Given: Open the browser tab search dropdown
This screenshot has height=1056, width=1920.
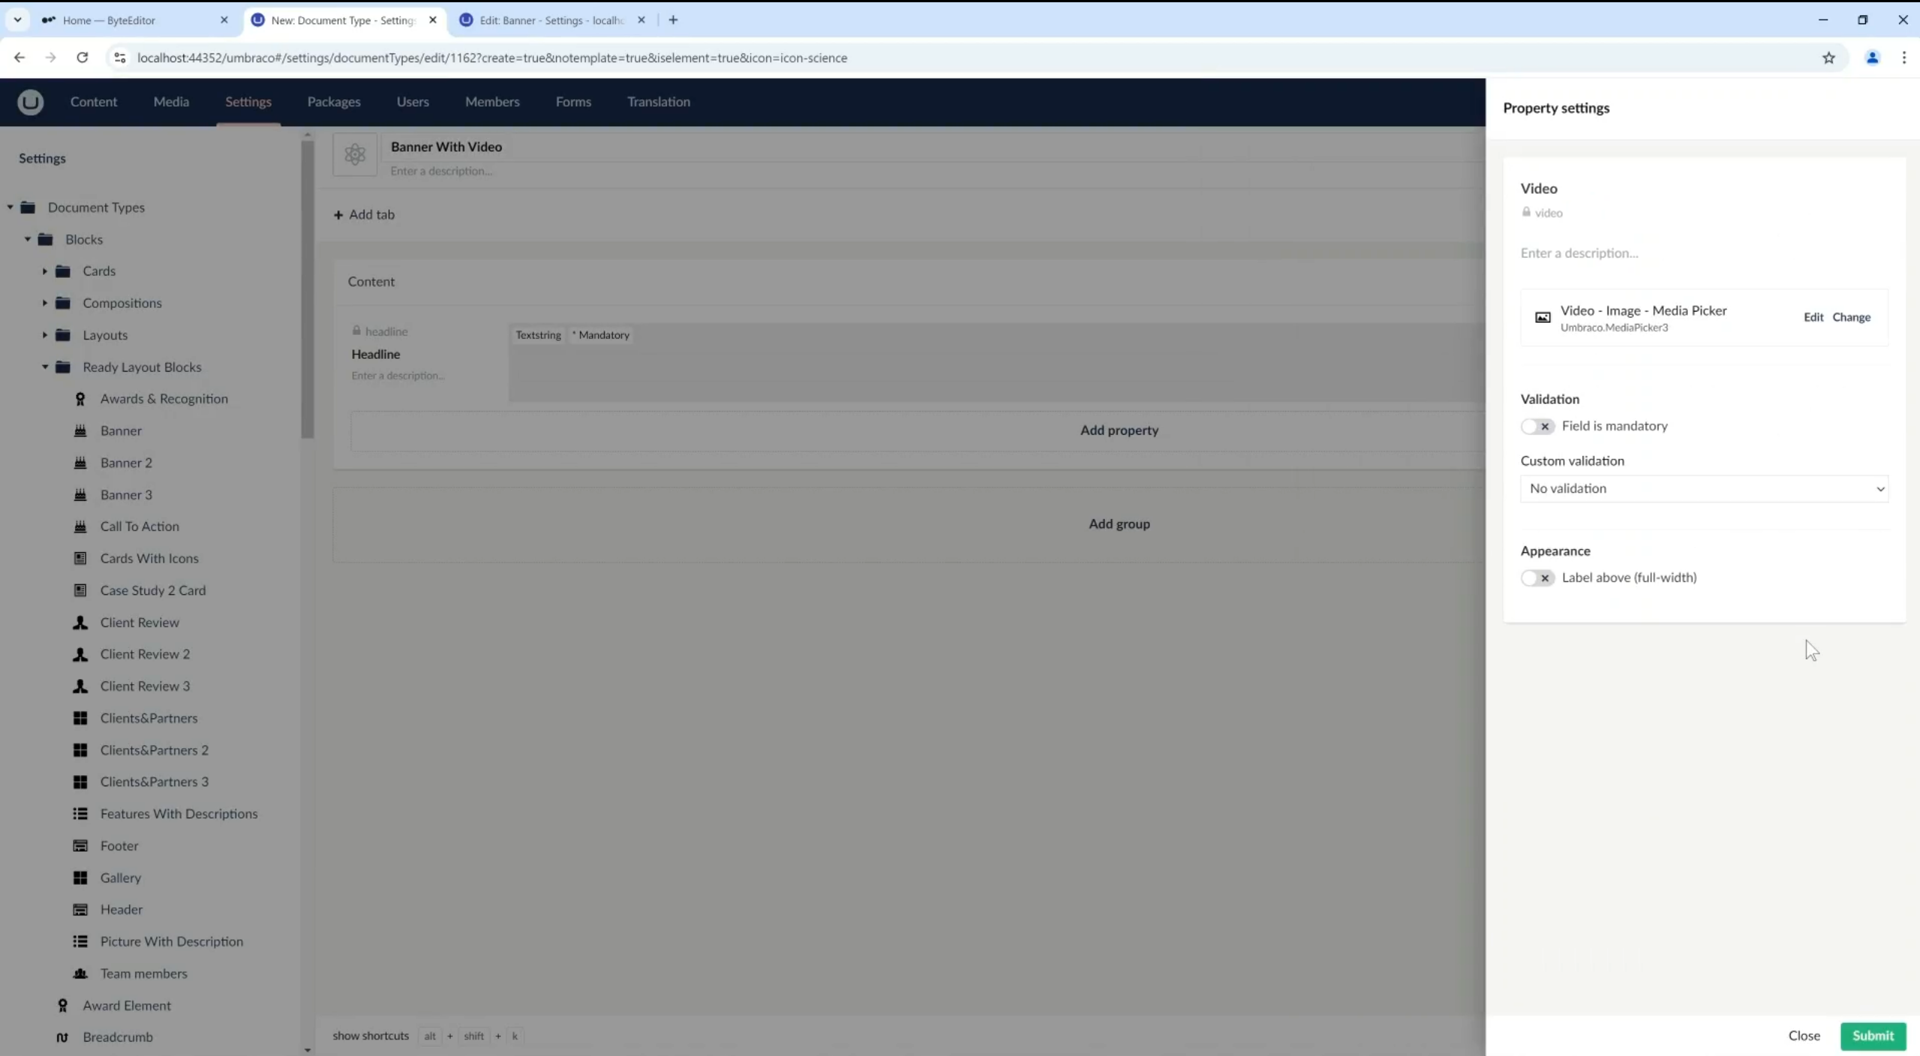Looking at the screenshot, I should pyautogui.click(x=17, y=20).
